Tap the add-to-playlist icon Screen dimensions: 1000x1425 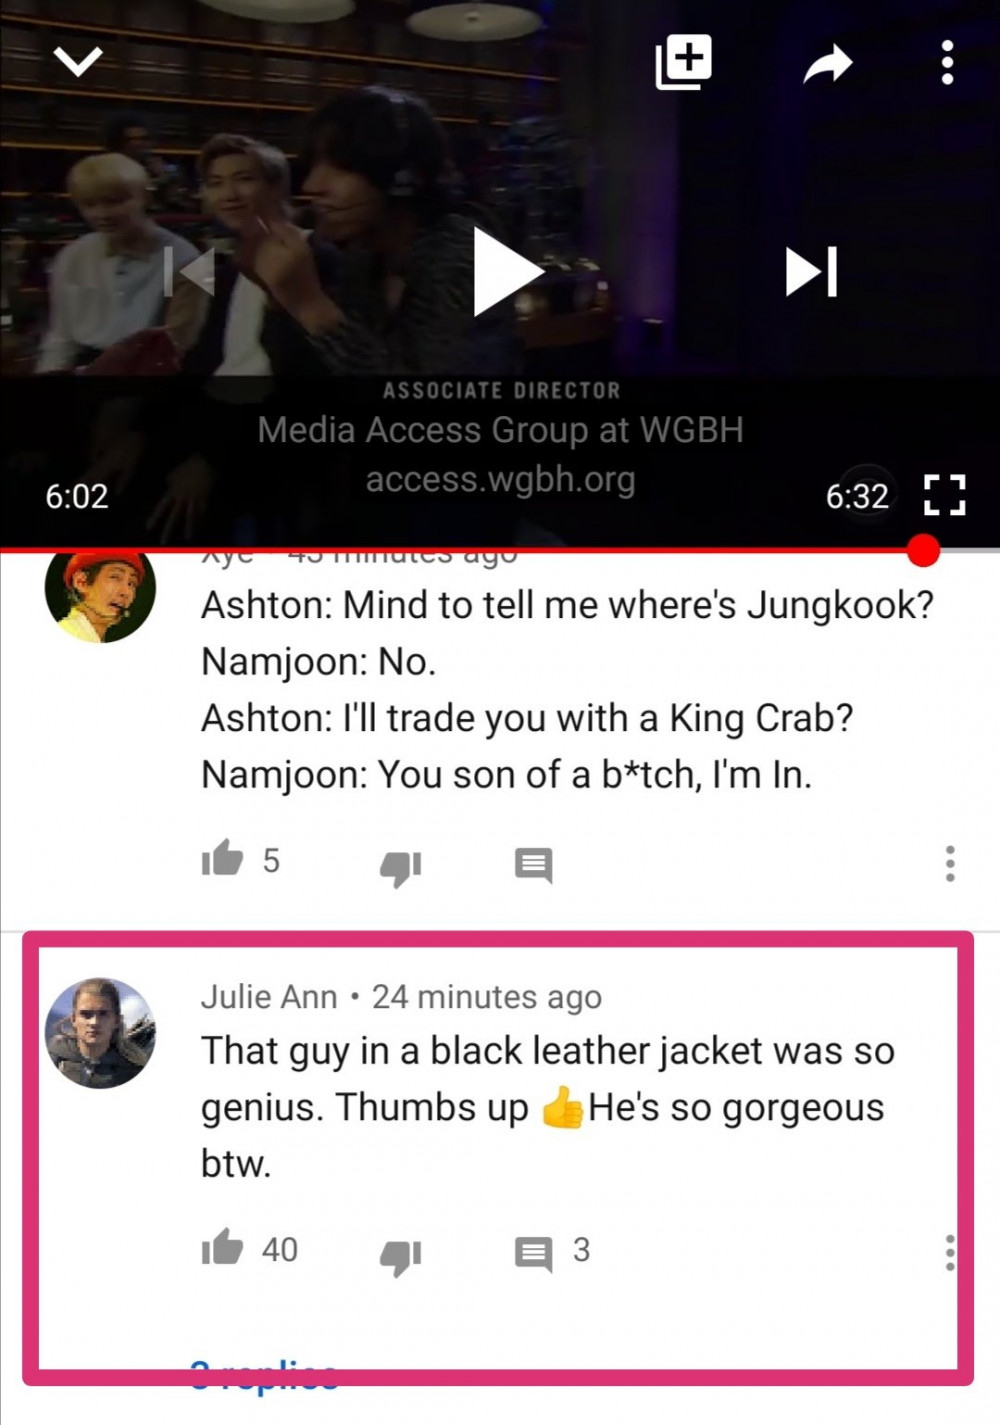[x=684, y=62]
